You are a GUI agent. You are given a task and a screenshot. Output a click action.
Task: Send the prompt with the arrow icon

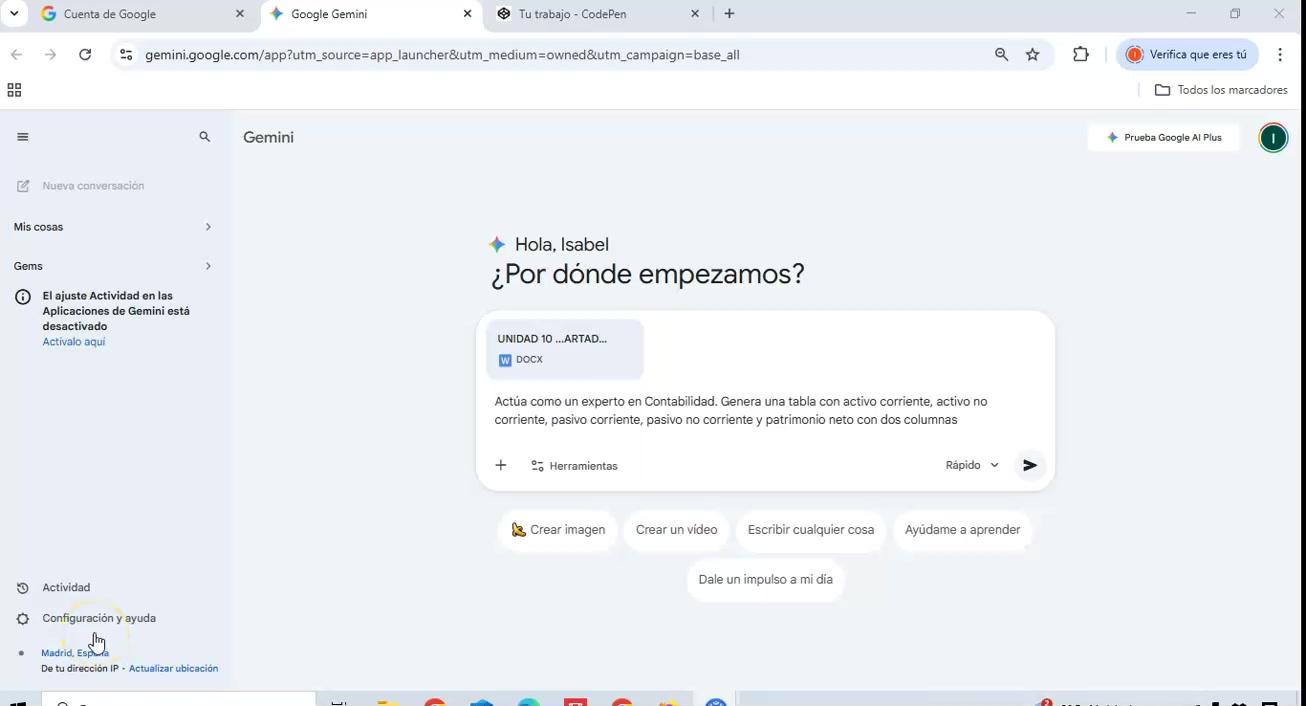click(1029, 465)
